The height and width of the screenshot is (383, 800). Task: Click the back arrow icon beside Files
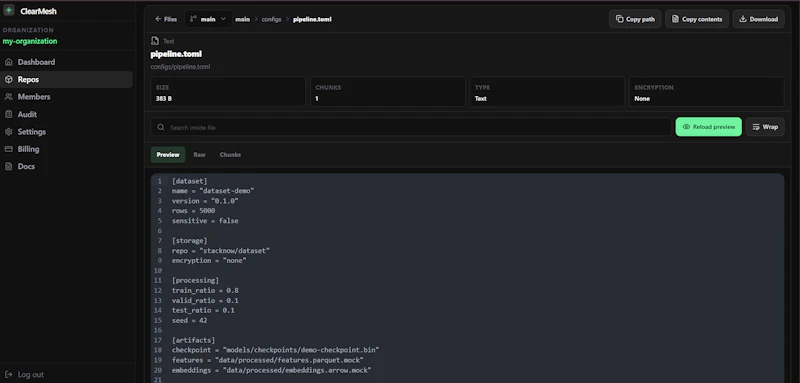(158, 19)
